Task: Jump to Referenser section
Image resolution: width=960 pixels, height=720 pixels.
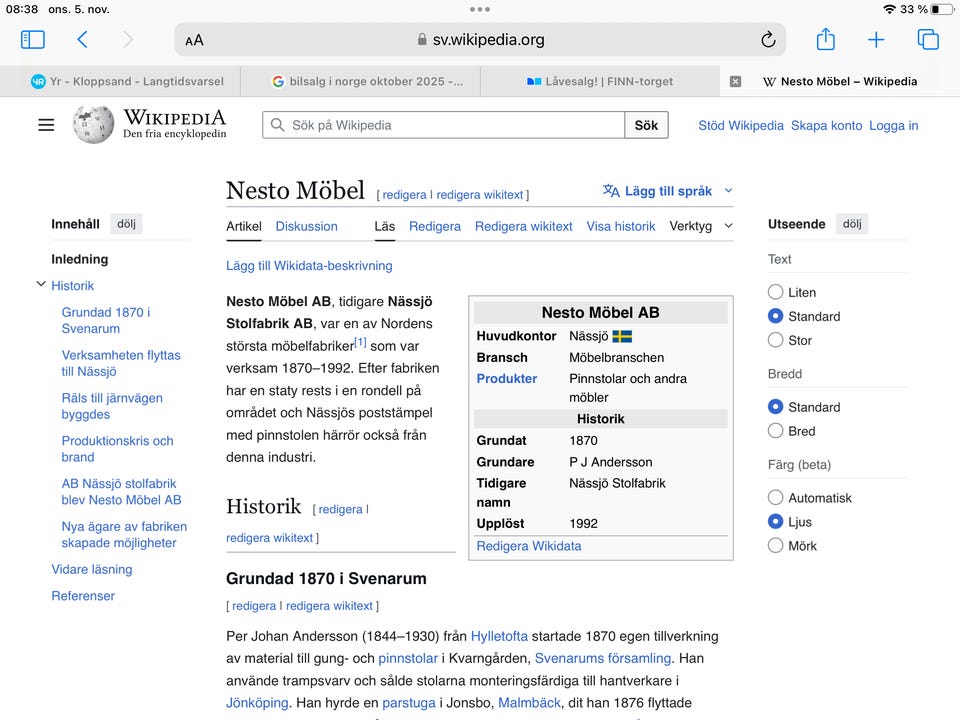Action: pyautogui.click(x=83, y=596)
